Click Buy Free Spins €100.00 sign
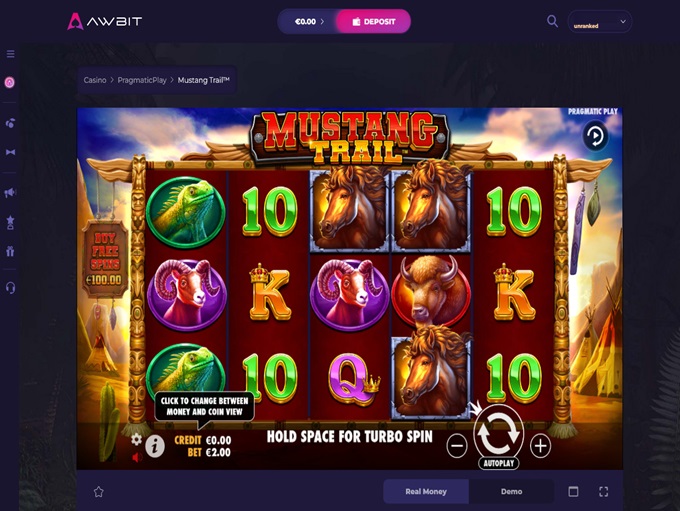Viewport: 680px width, 511px height. point(105,259)
